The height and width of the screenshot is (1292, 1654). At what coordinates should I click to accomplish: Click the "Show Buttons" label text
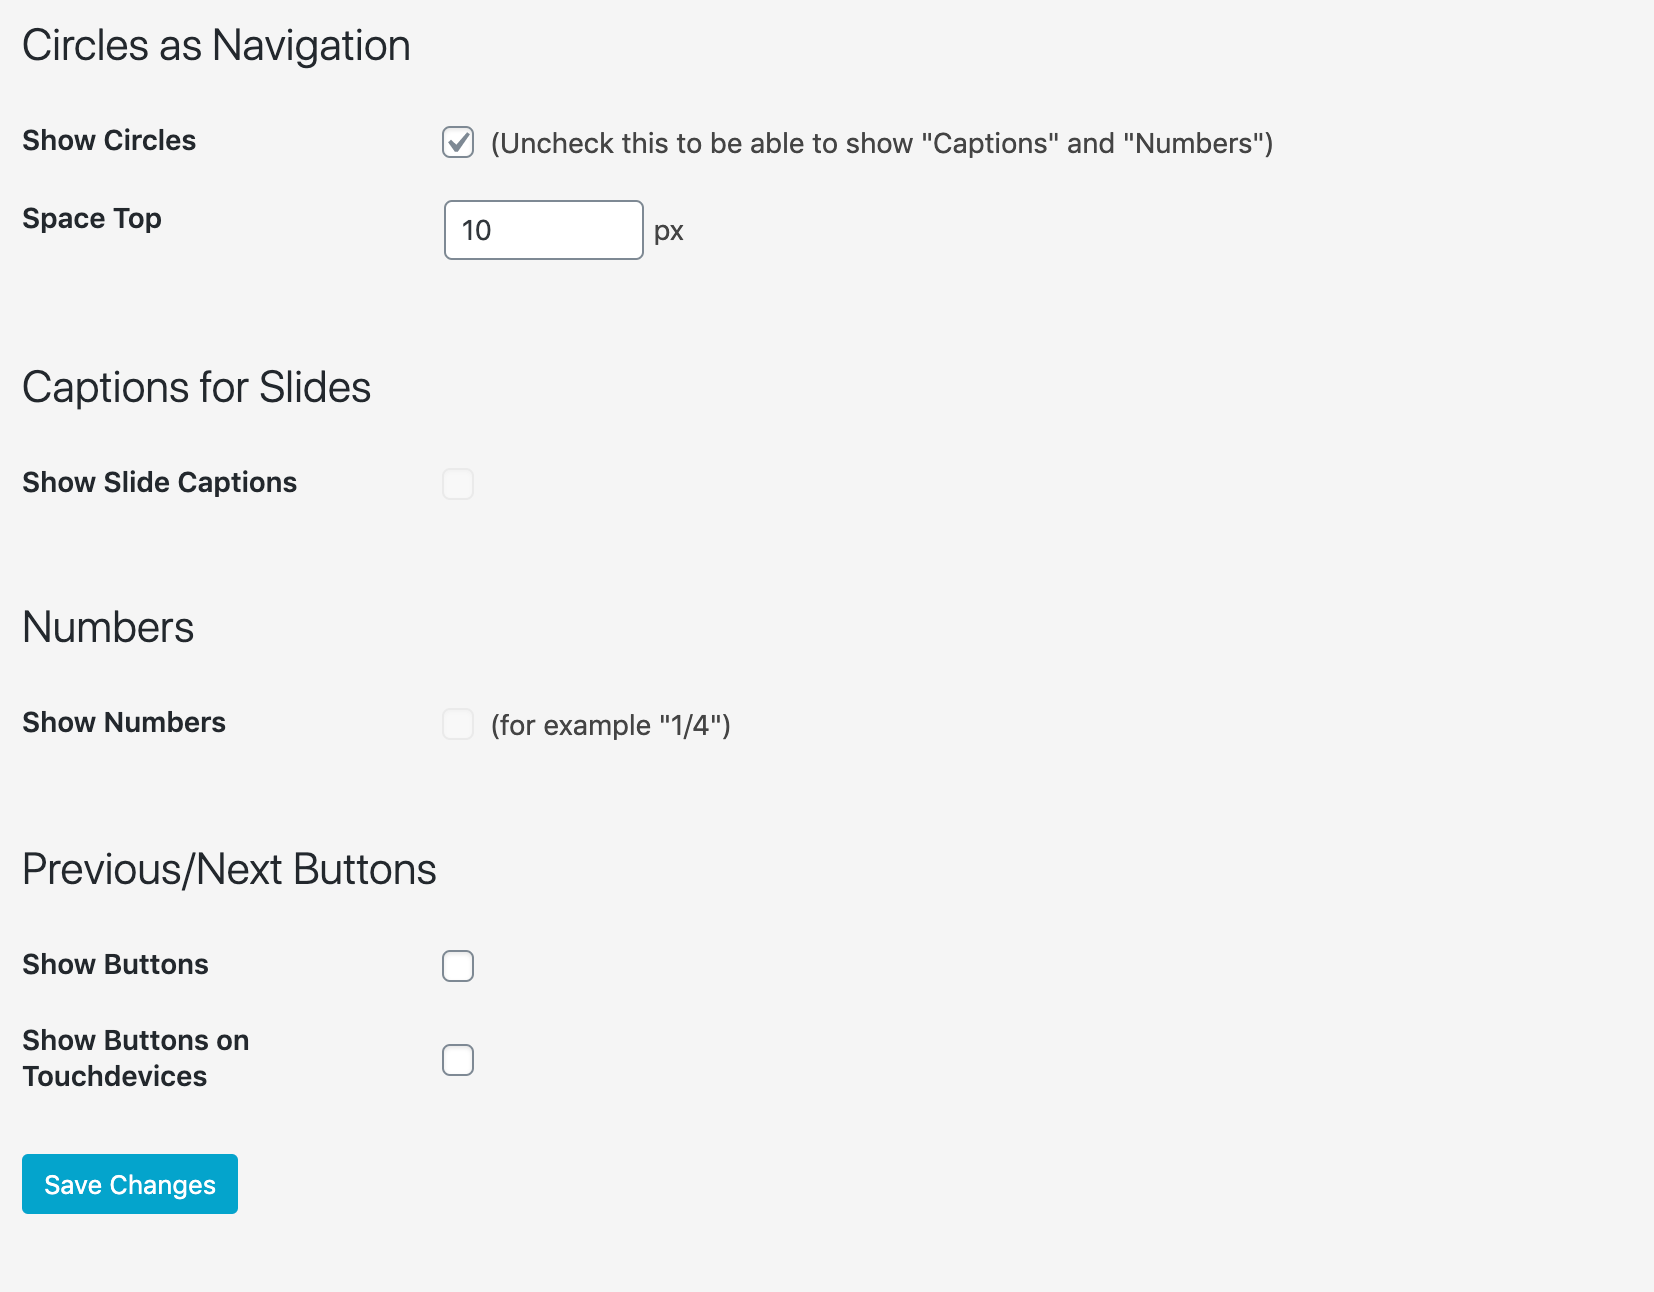coord(115,965)
